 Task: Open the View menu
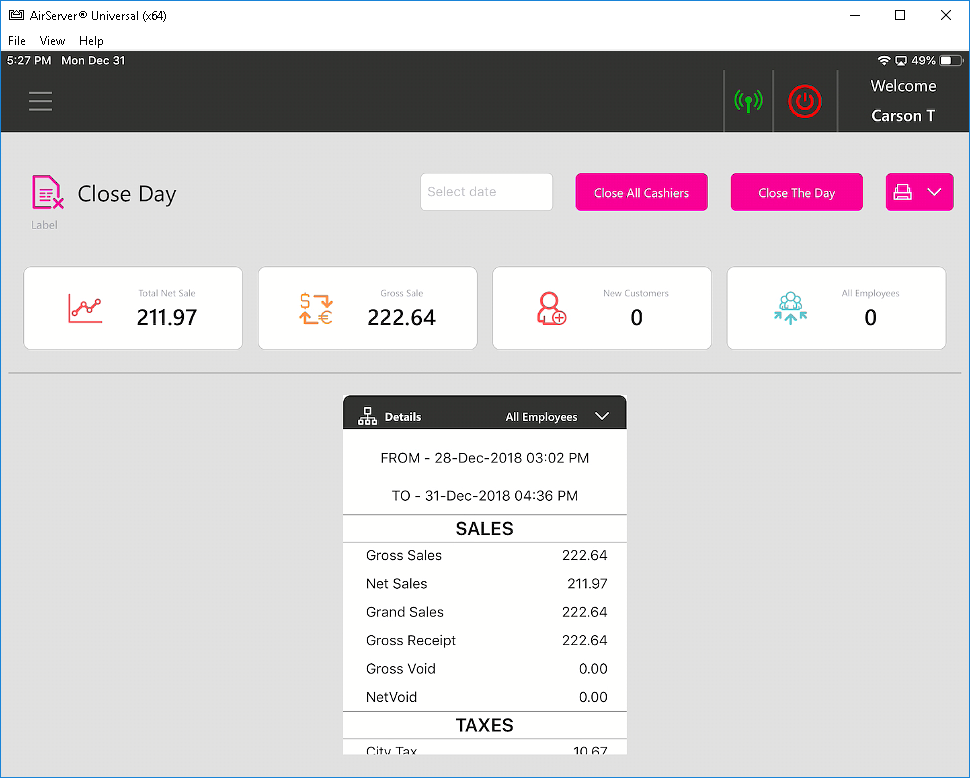click(x=52, y=41)
